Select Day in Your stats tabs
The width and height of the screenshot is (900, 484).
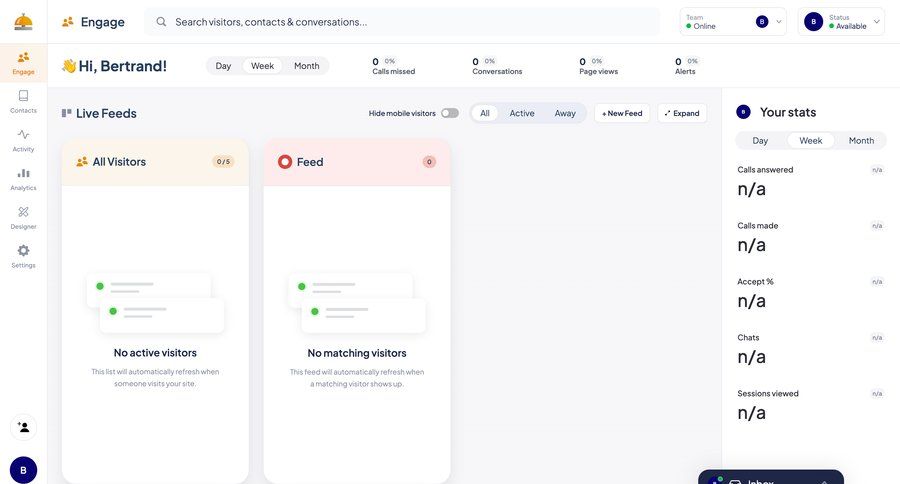pyautogui.click(x=760, y=141)
